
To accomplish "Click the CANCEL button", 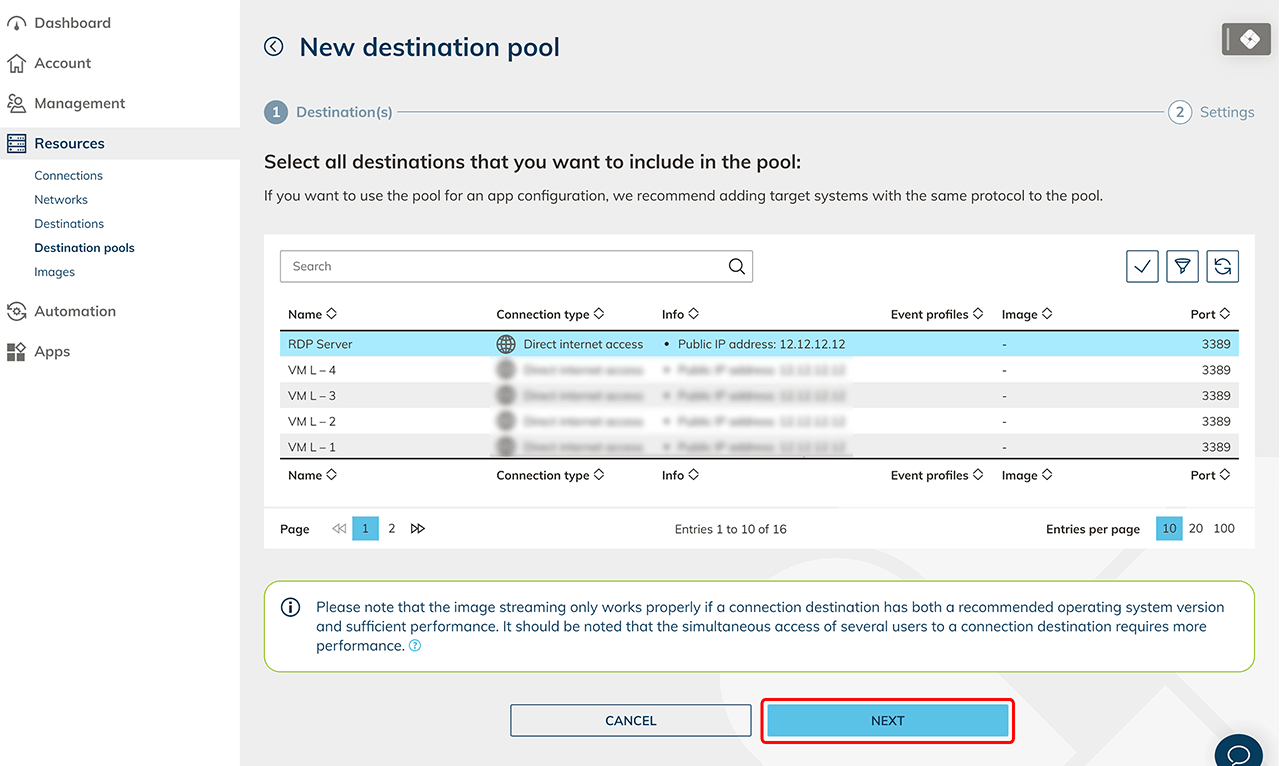I will coord(630,720).
